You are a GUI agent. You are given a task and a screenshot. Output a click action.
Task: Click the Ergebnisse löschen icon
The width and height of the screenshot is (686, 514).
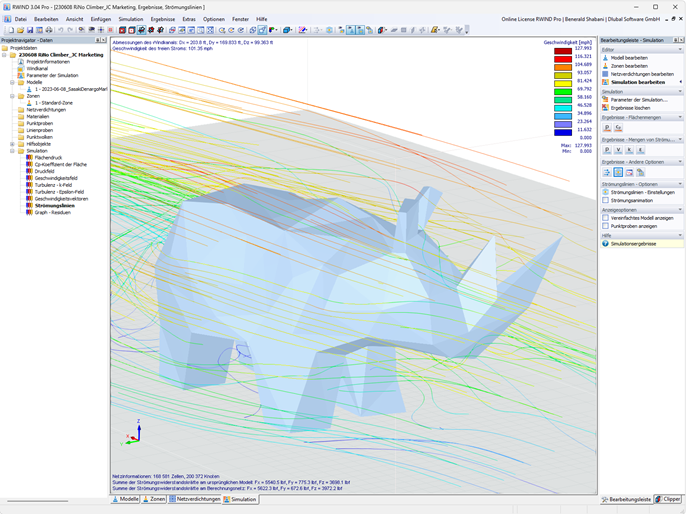point(606,108)
